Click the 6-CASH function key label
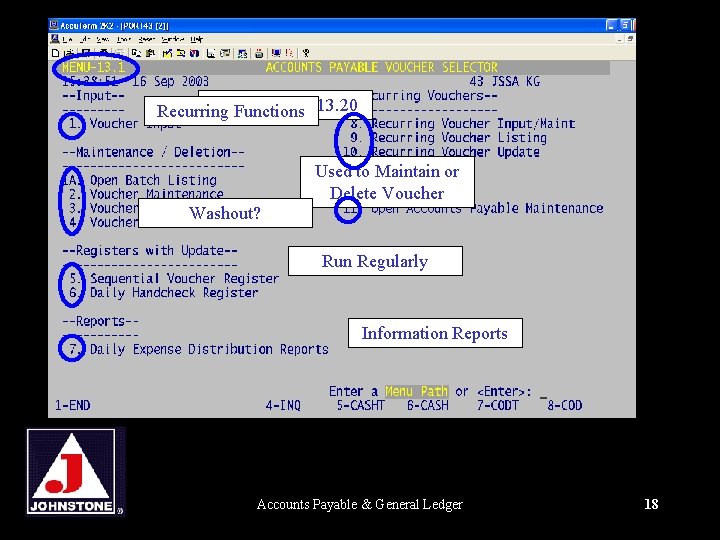 (x=428, y=405)
